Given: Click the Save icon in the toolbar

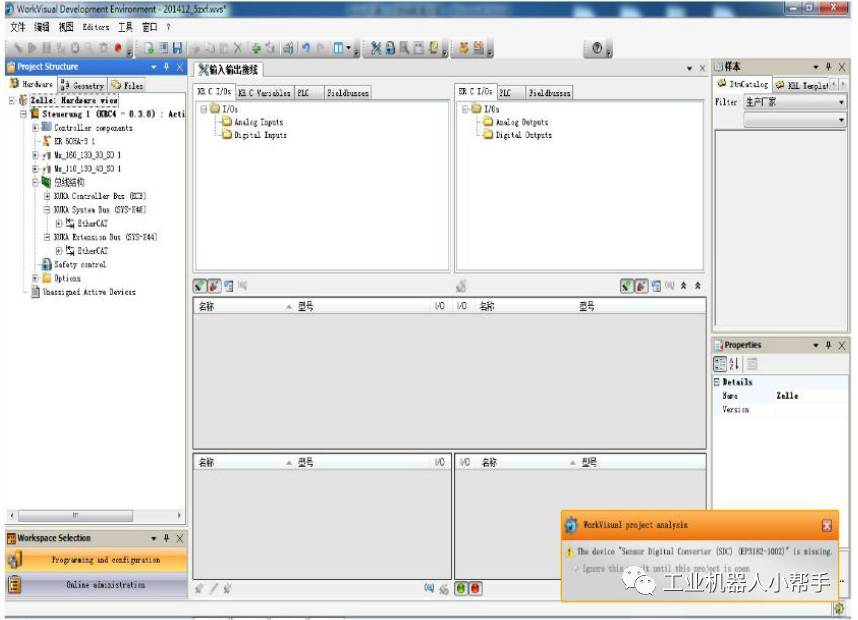Looking at the screenshot, I should (177, 48).
